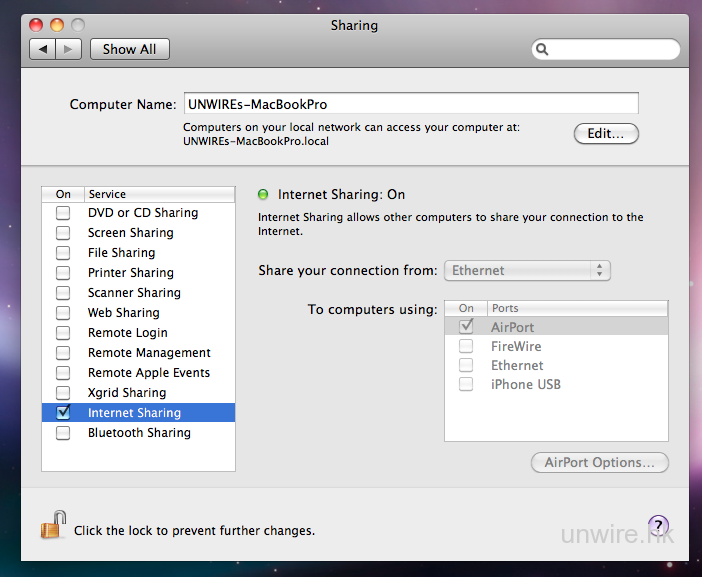Open the Share your connection from dropdown

click(528, 271)
